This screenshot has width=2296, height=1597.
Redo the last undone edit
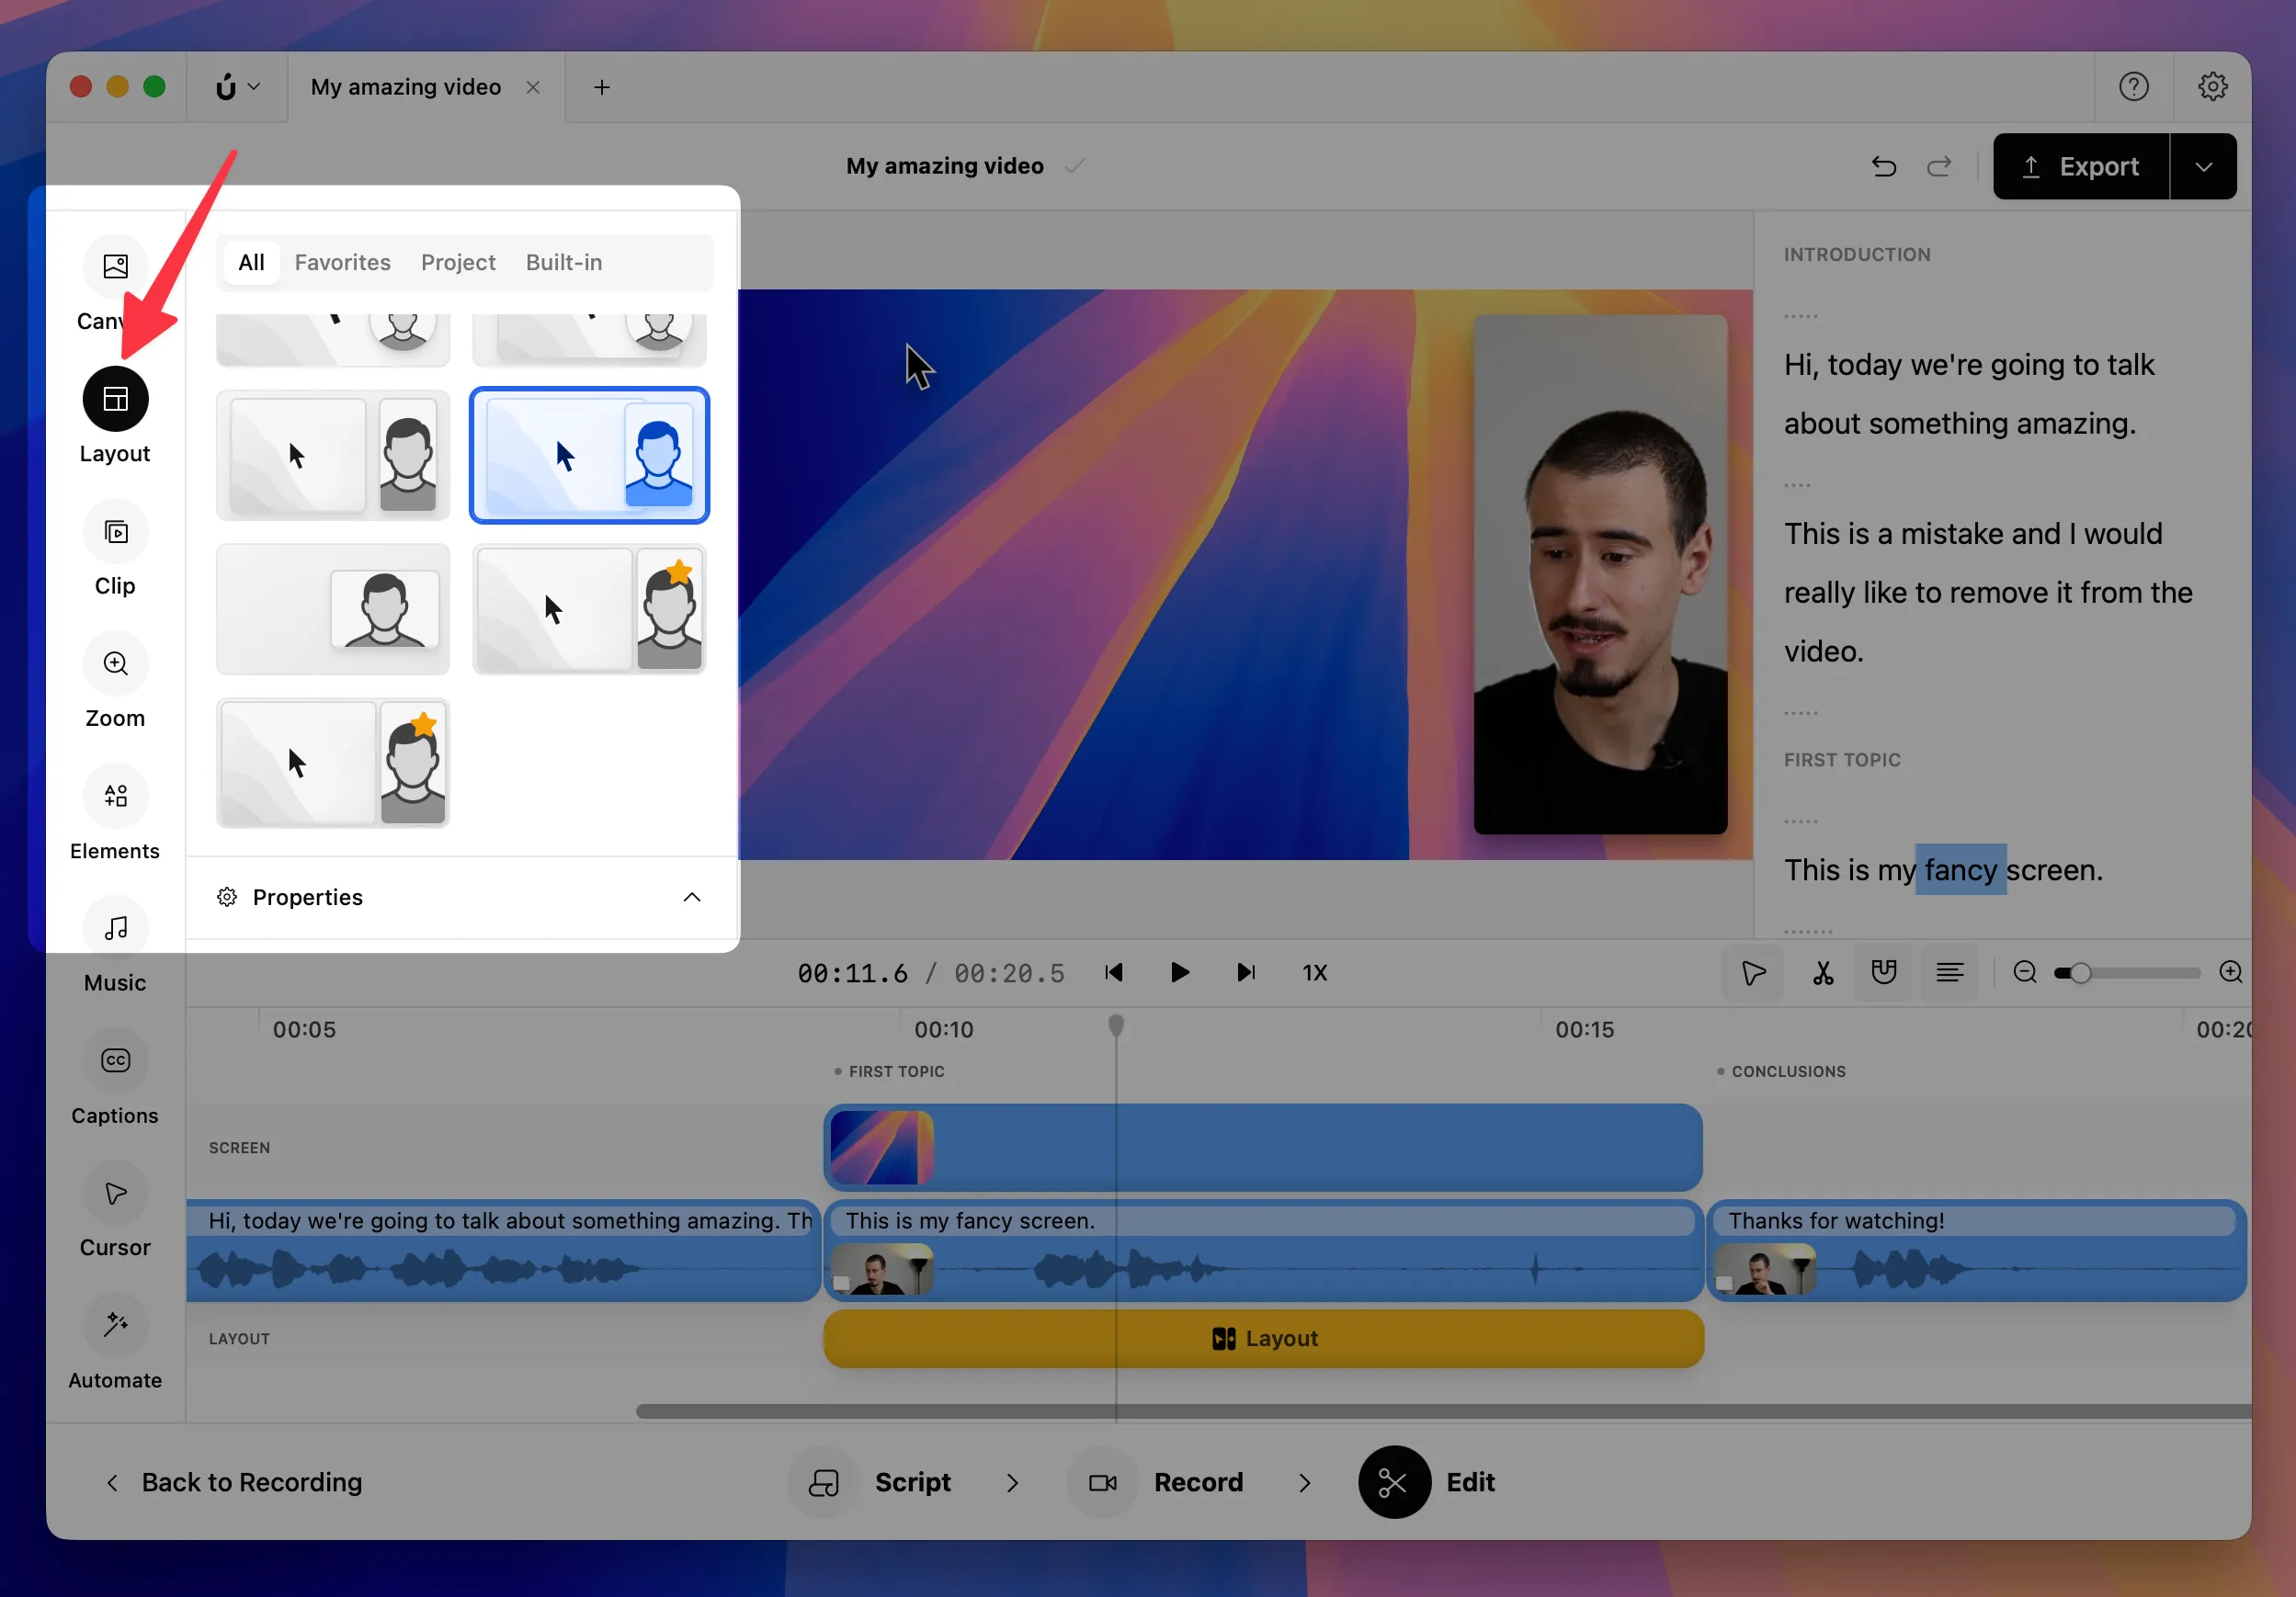(1939, 166)
